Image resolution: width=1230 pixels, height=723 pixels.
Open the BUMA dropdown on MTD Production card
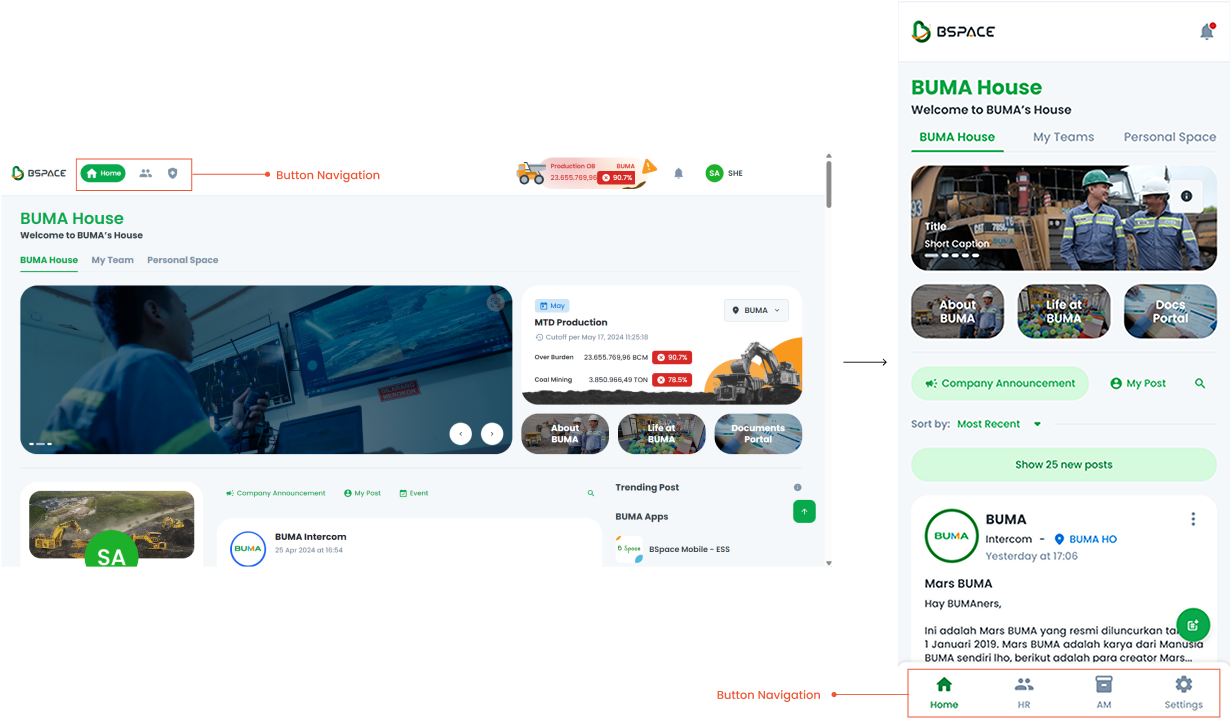(756, 310)
